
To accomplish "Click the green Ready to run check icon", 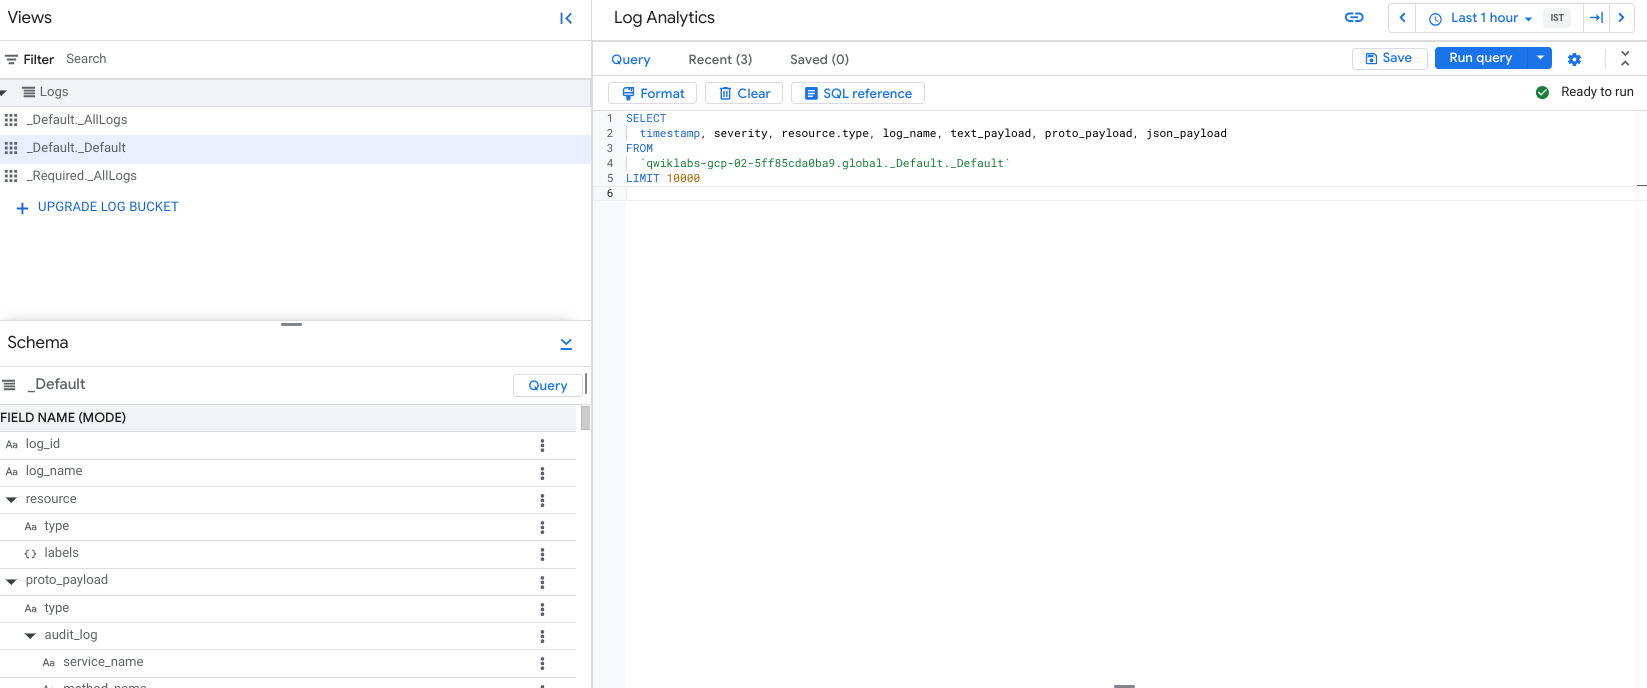I will (1542, 92).
